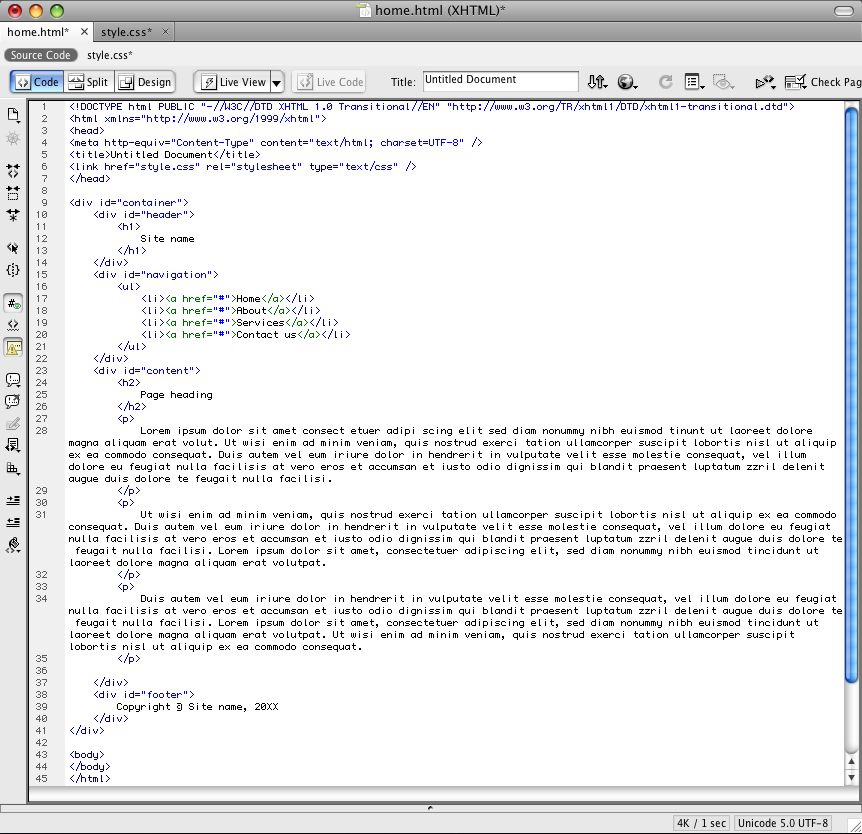Click the scroll up arrow
Screen dimensions: 862x834
(x=851, y=761)
